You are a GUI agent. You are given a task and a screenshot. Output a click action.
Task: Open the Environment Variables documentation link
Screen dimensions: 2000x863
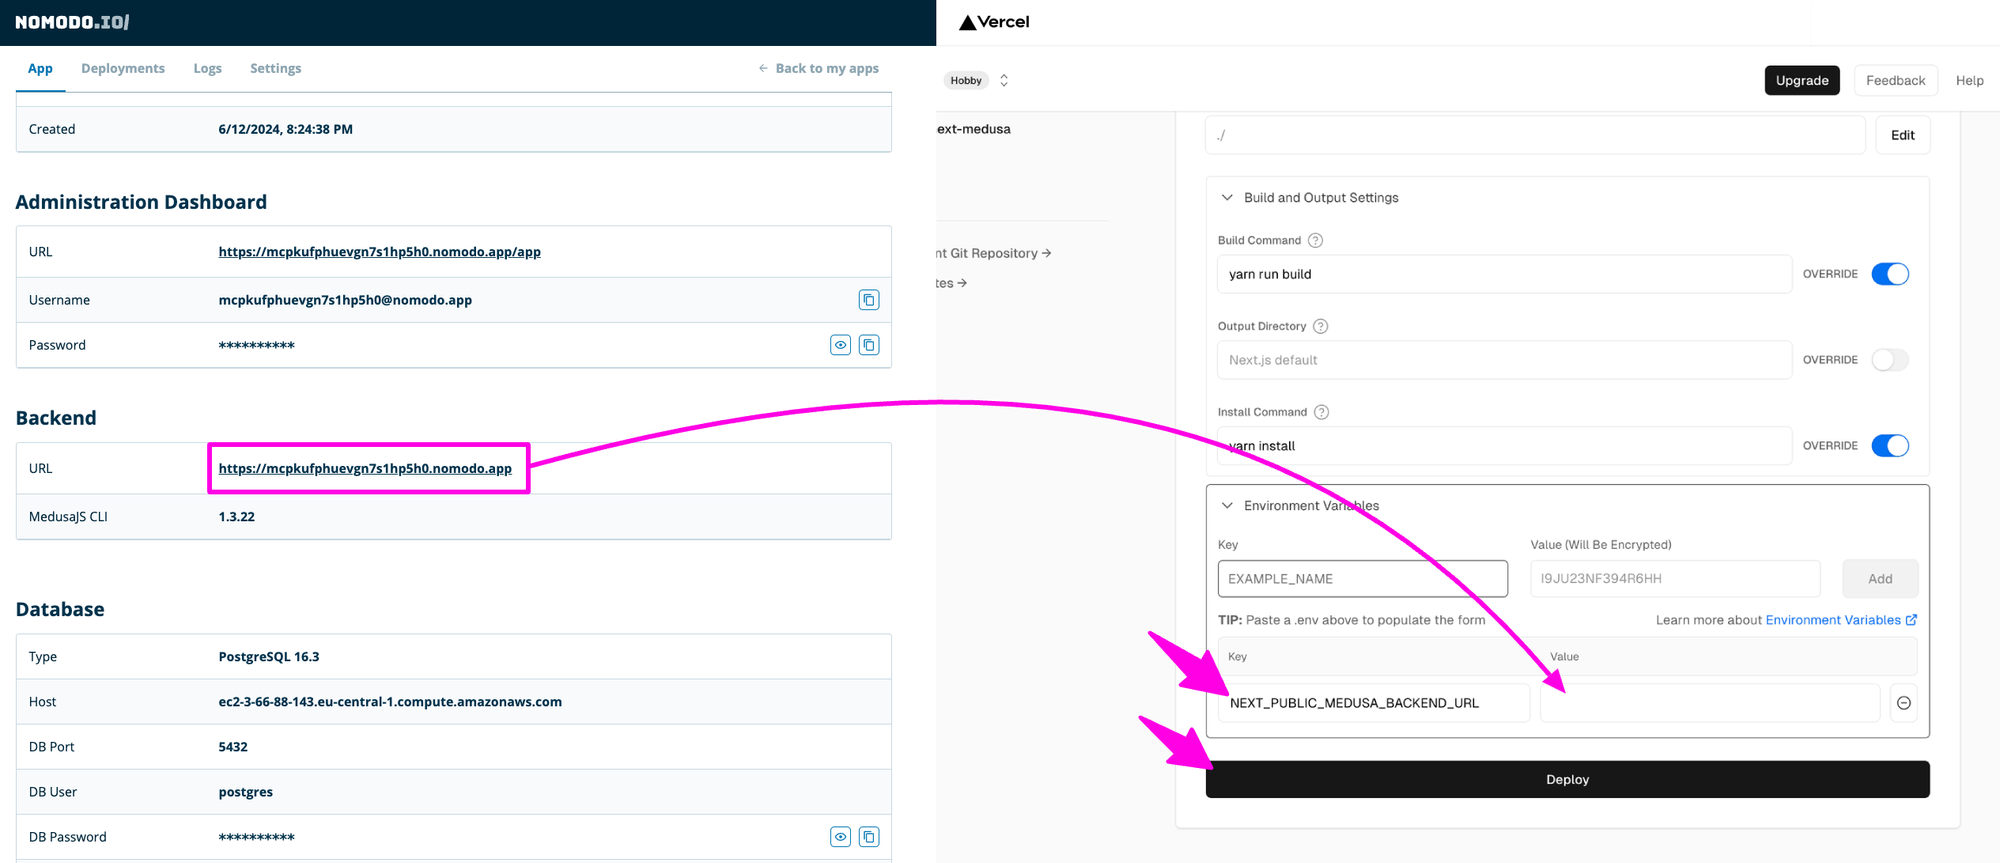click(x=1841, y=620)
